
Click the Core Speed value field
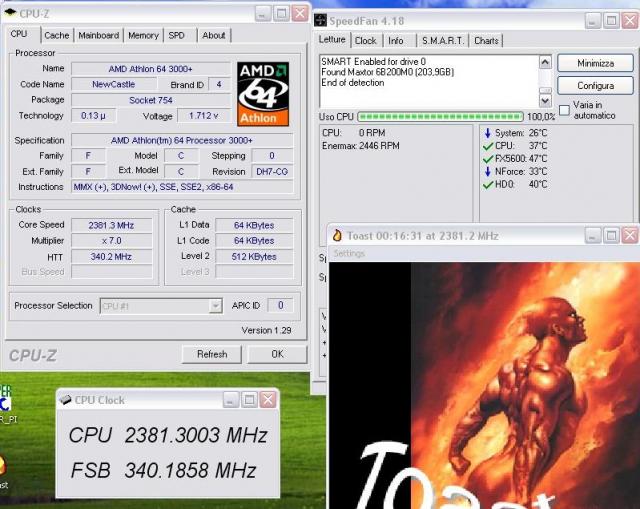[111, 225]
